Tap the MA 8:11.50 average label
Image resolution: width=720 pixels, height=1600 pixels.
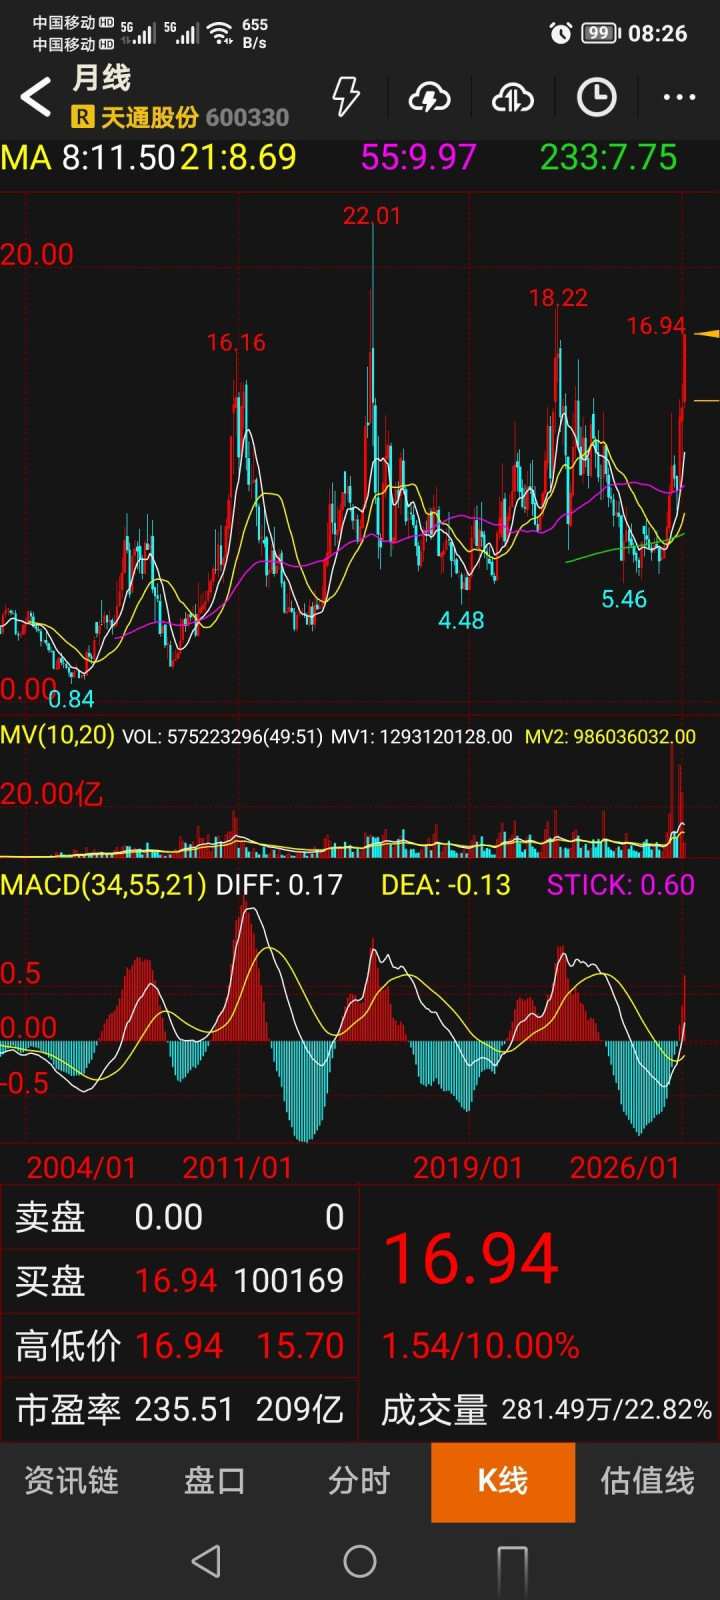click(x=88, y=157)
